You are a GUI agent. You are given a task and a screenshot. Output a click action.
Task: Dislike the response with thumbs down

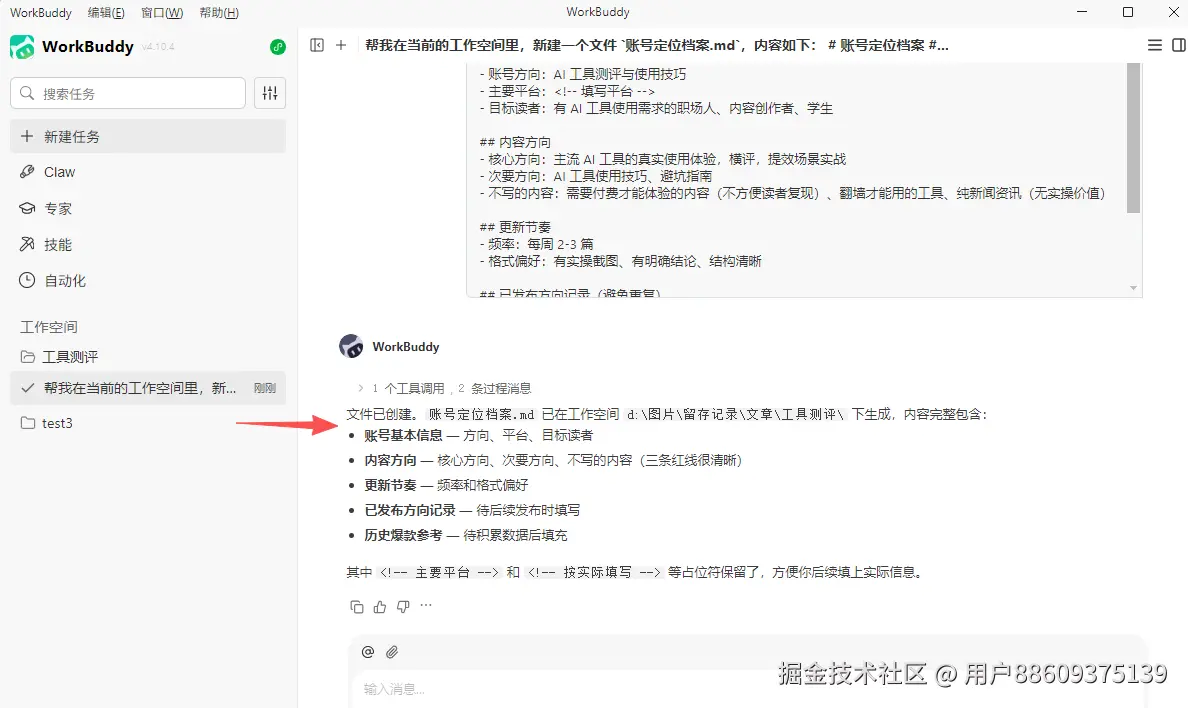403,606
